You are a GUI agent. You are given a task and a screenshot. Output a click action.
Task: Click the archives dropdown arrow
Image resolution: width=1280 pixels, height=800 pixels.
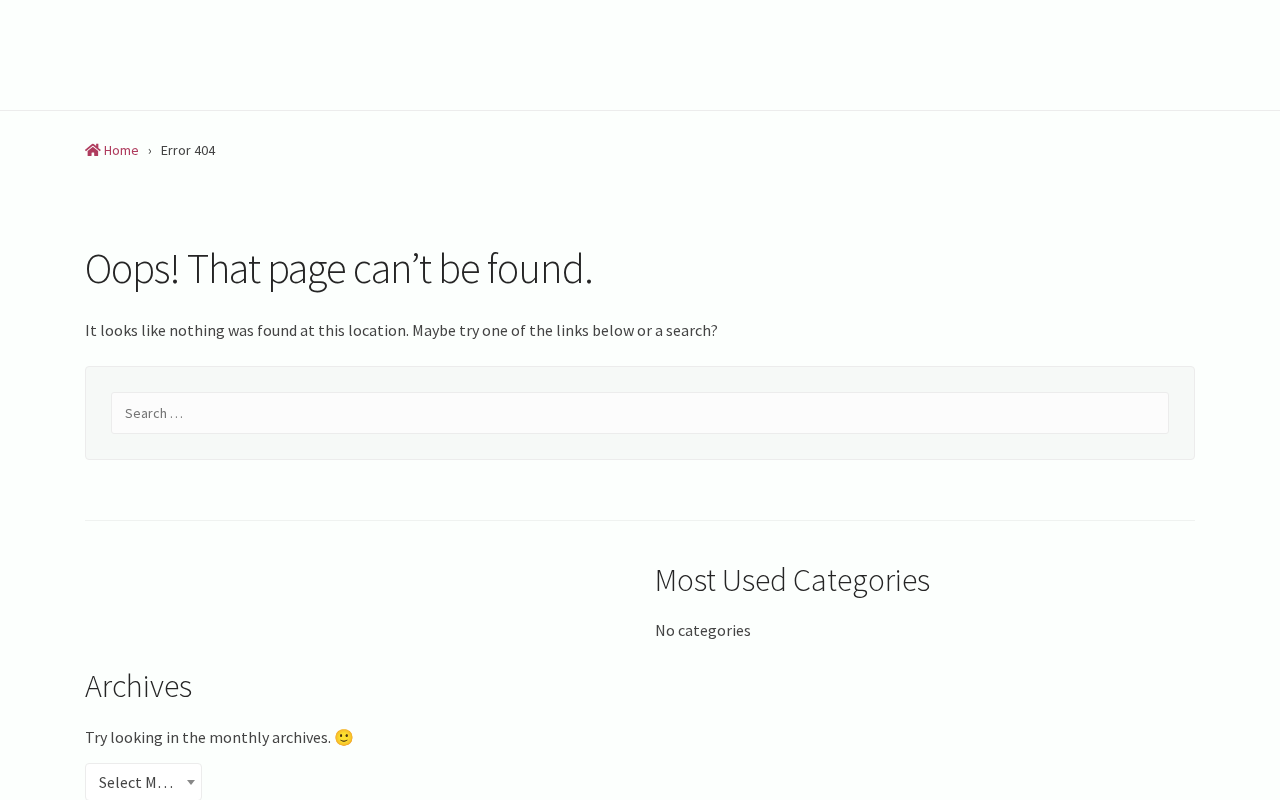(x=190, y=782)
